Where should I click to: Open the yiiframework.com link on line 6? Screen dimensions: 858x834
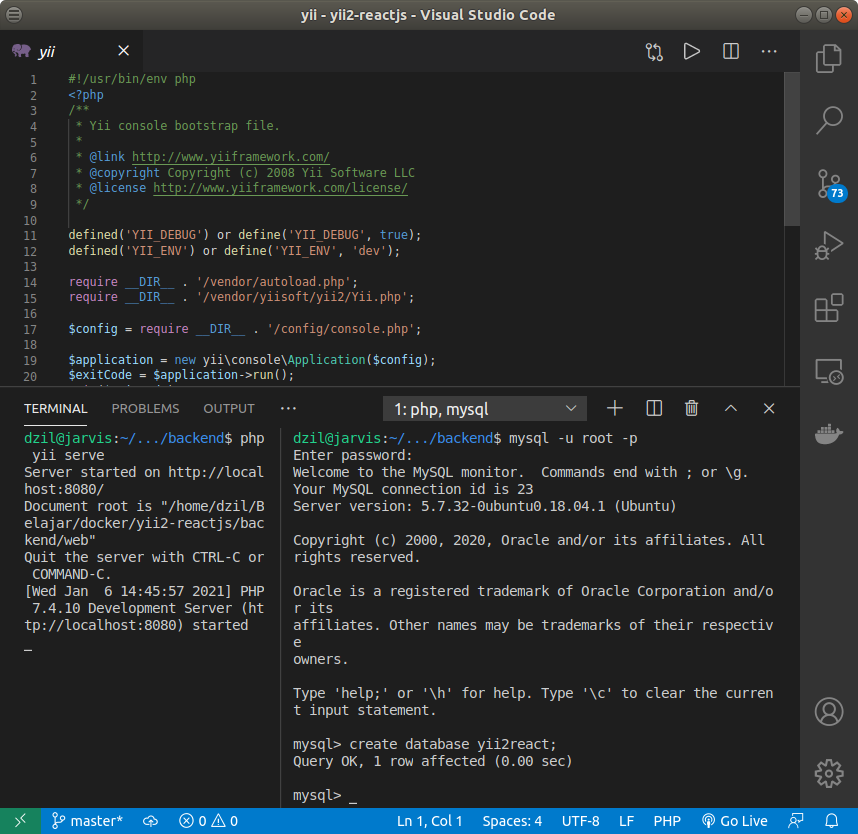(x=230, y=157)
